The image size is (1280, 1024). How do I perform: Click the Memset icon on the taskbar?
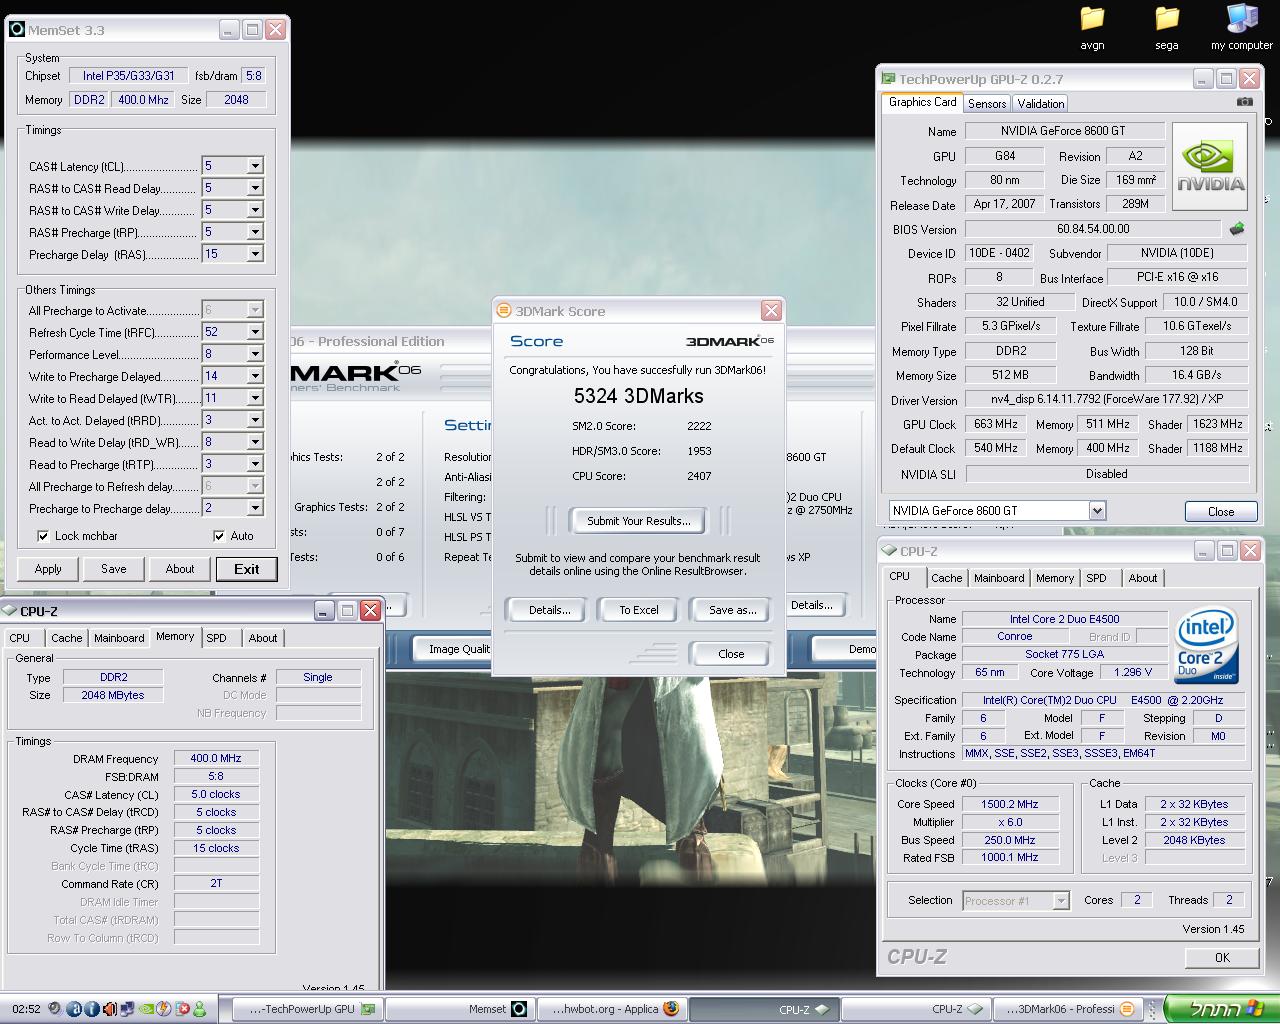coord(519,1009)
